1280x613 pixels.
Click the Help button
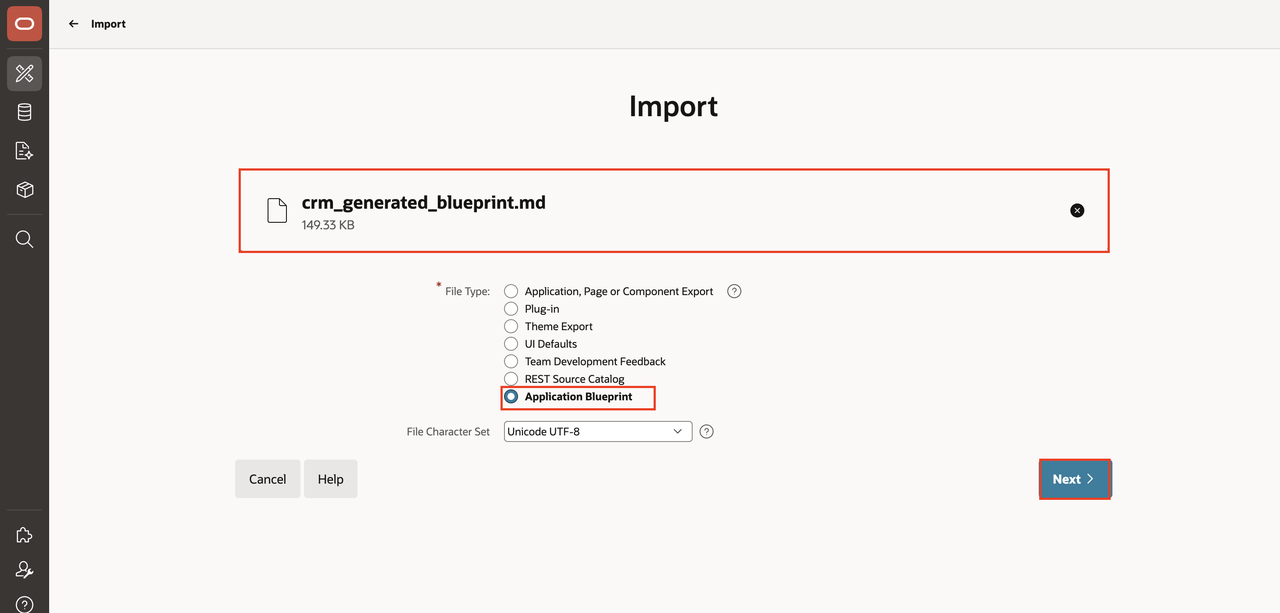tap(330, 479)
